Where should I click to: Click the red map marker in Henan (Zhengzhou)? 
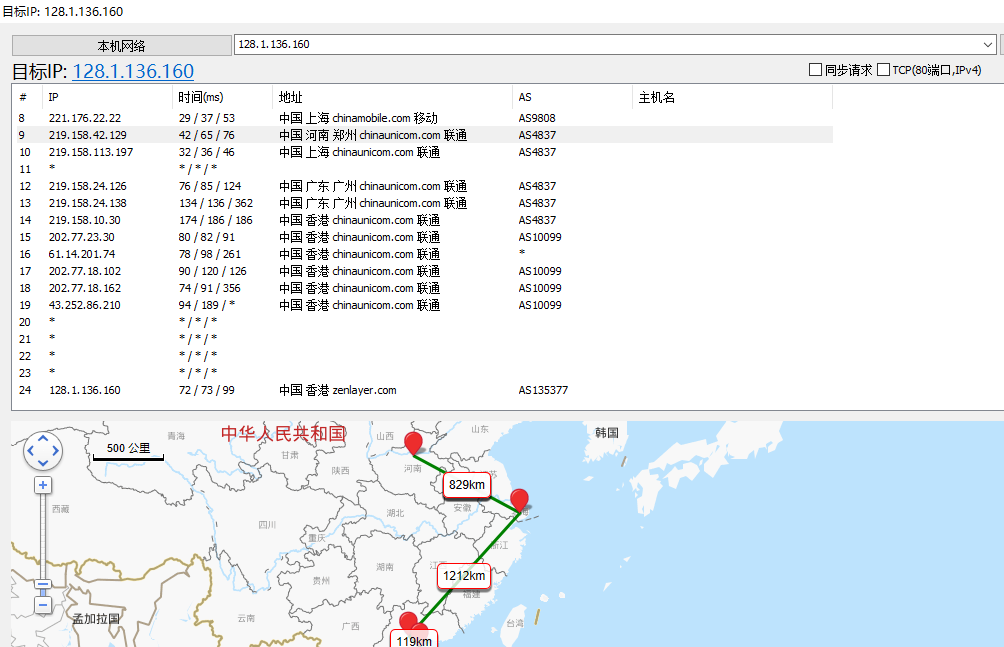[414, 443]
